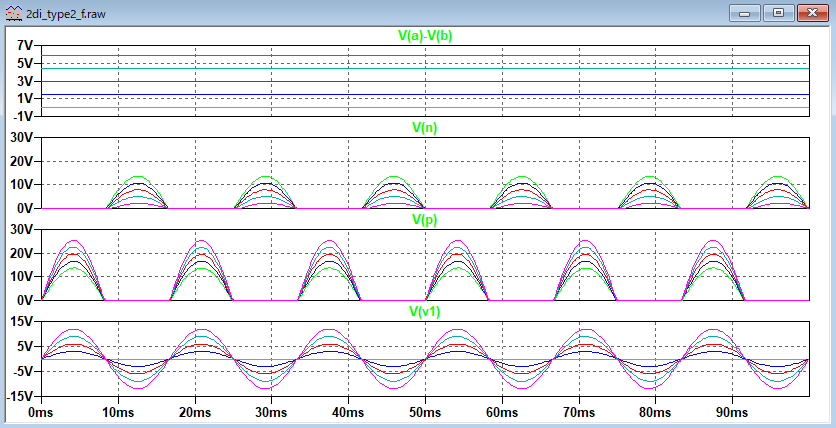Click the 0ms time axis label
Image resolution: width=836 pixels, height=428 pixels.
click(x=40, y=412)
